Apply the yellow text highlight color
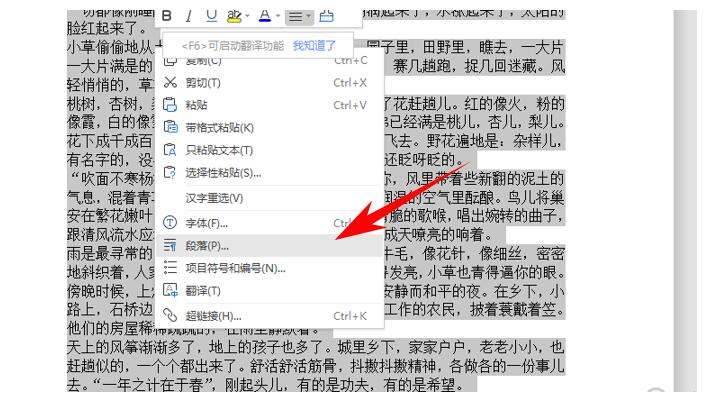The width and height of the screenshot is (719, 397). click(x=234, y=16)
